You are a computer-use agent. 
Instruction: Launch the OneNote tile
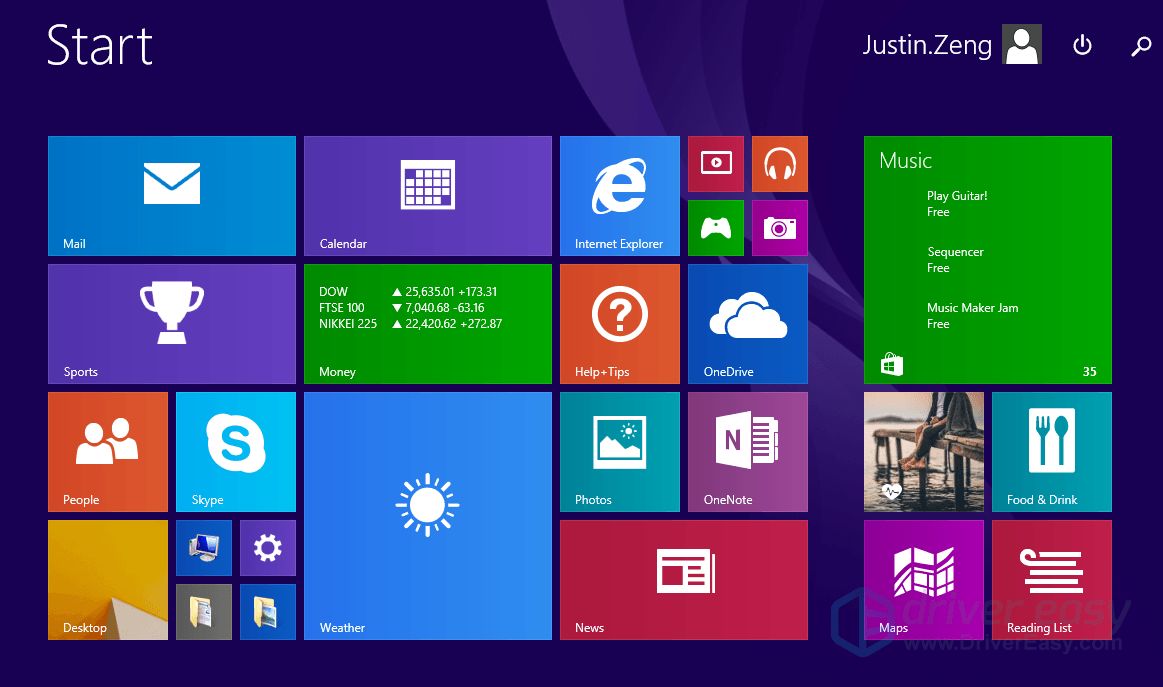(748, 452)
